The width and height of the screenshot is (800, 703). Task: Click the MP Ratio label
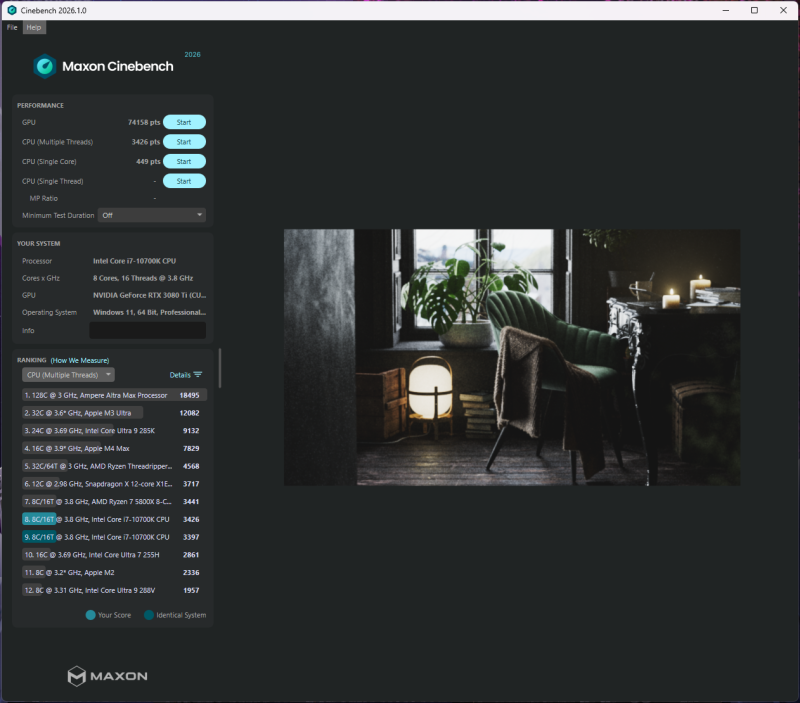tap(43, 198)
